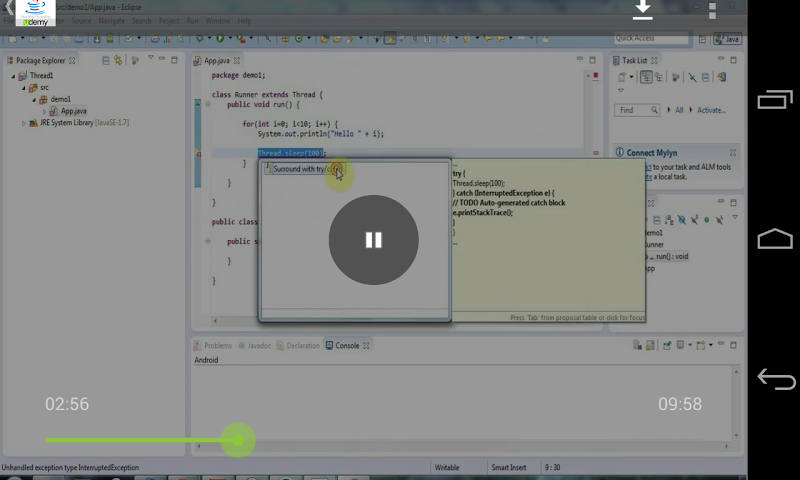Toggle Hide Fields in Outline
This screenshot has width=800, height=480.
tap(682, 220)
